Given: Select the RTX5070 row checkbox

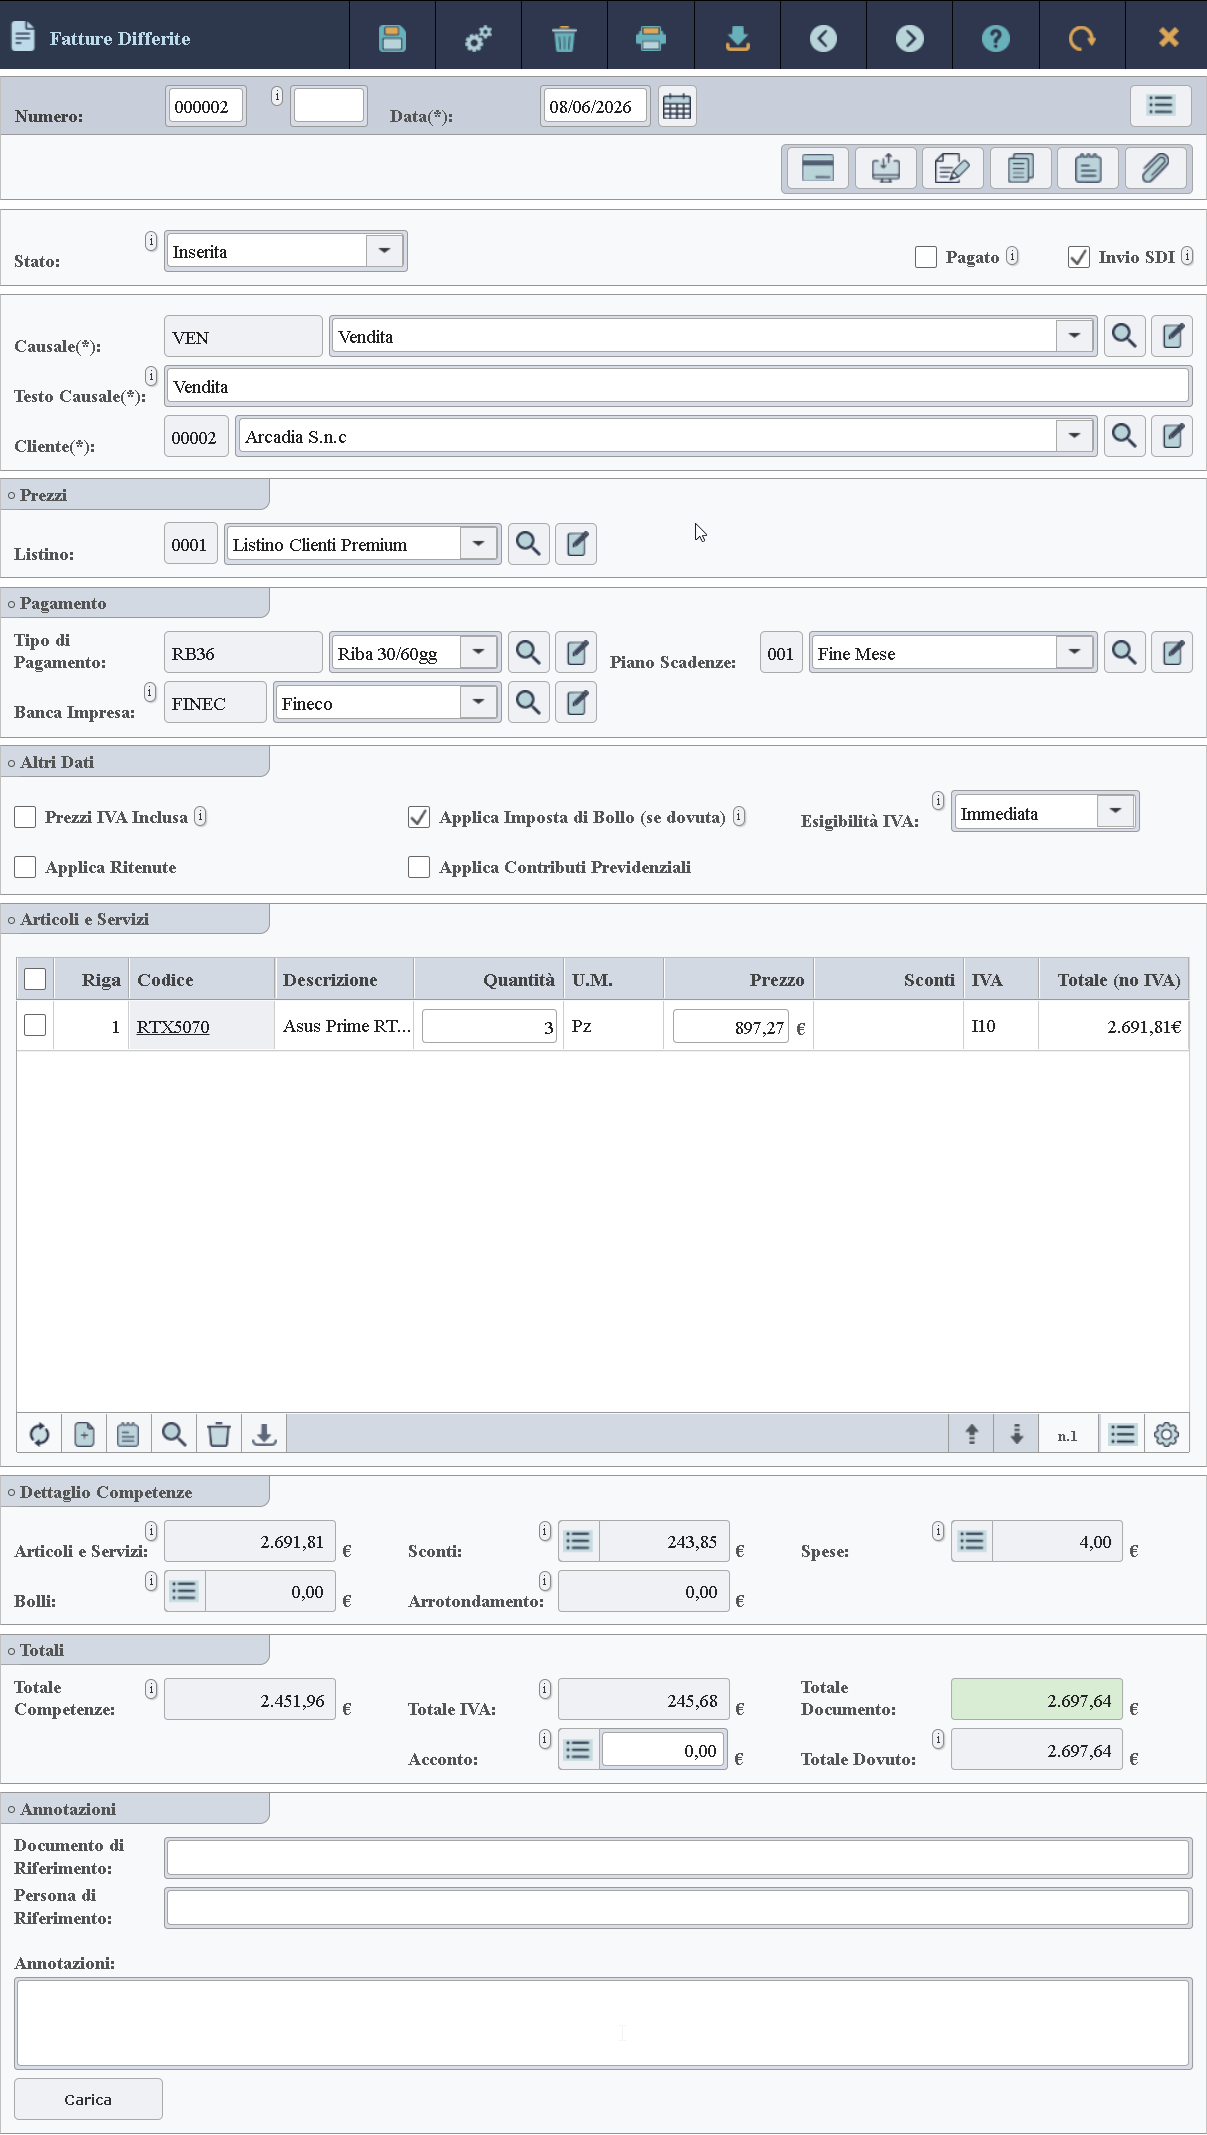Looking at the screenshot, I should (x=35, y=1025).
